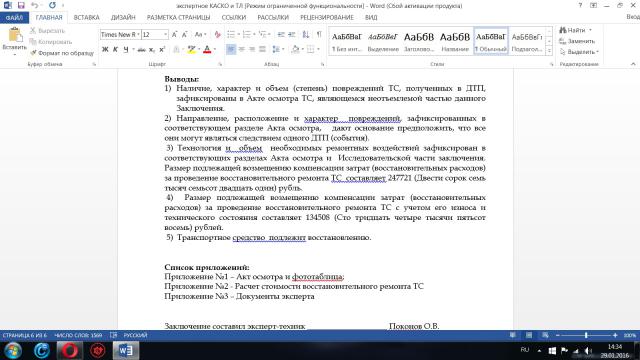Apply the Заголовок heading style
This screenshot has width=640, height=360.
tap(418, 41)
